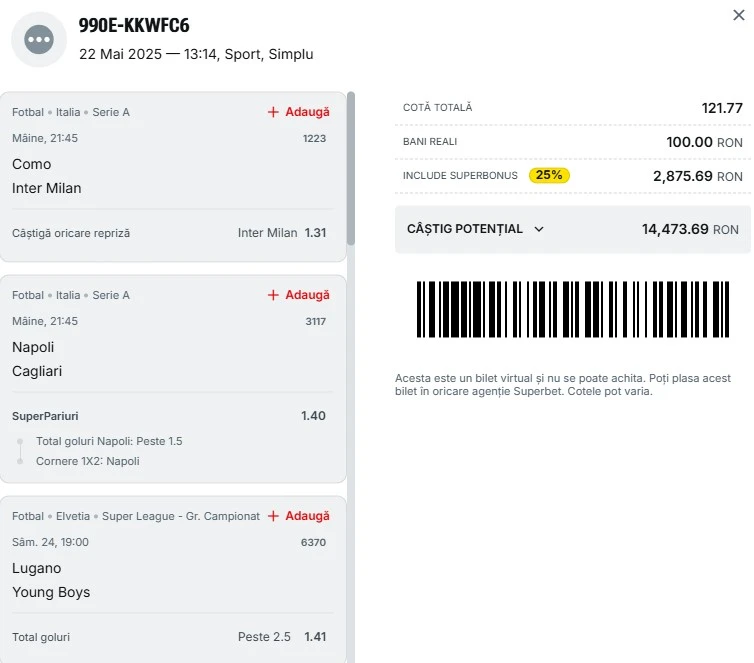The image size is (754, 663).
Task: Open the Napoli Cagliari match names
Action: coord(37,359)
